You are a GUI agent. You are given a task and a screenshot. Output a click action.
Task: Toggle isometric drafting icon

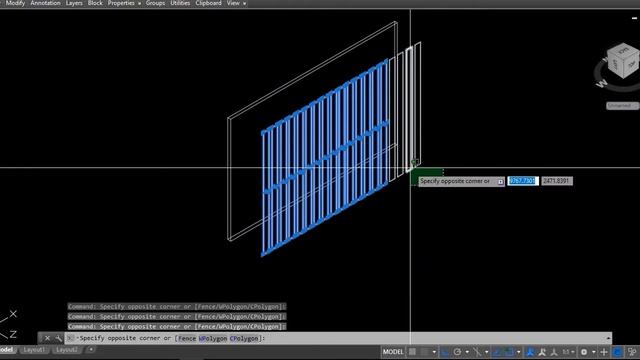tap(477, 352)
